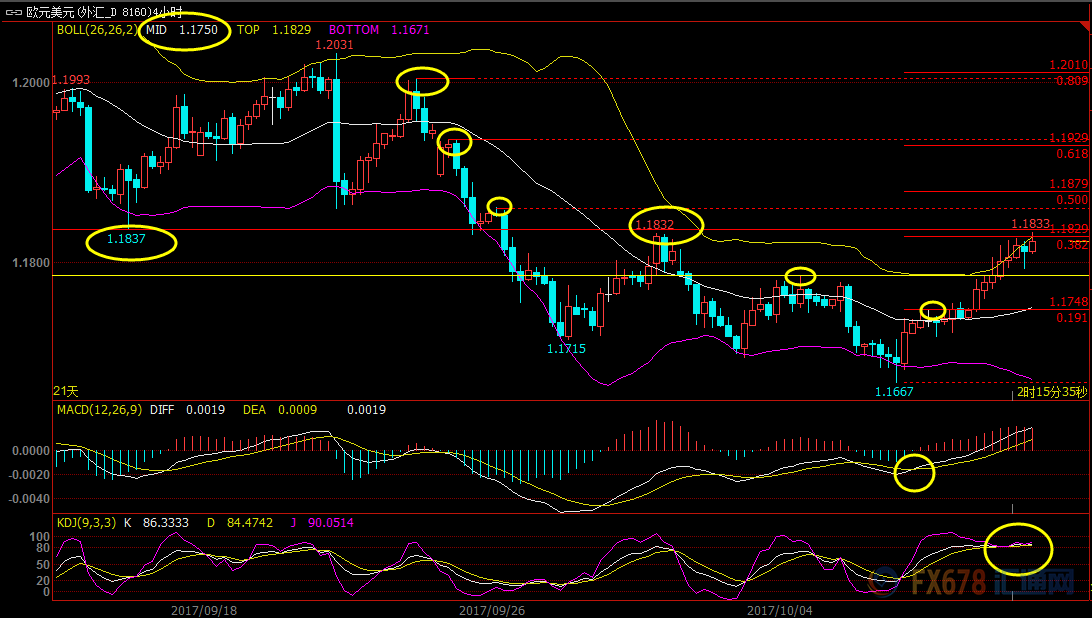Click the circled MACD golden cross marker

pyautogui.click(x=914, y=472)
